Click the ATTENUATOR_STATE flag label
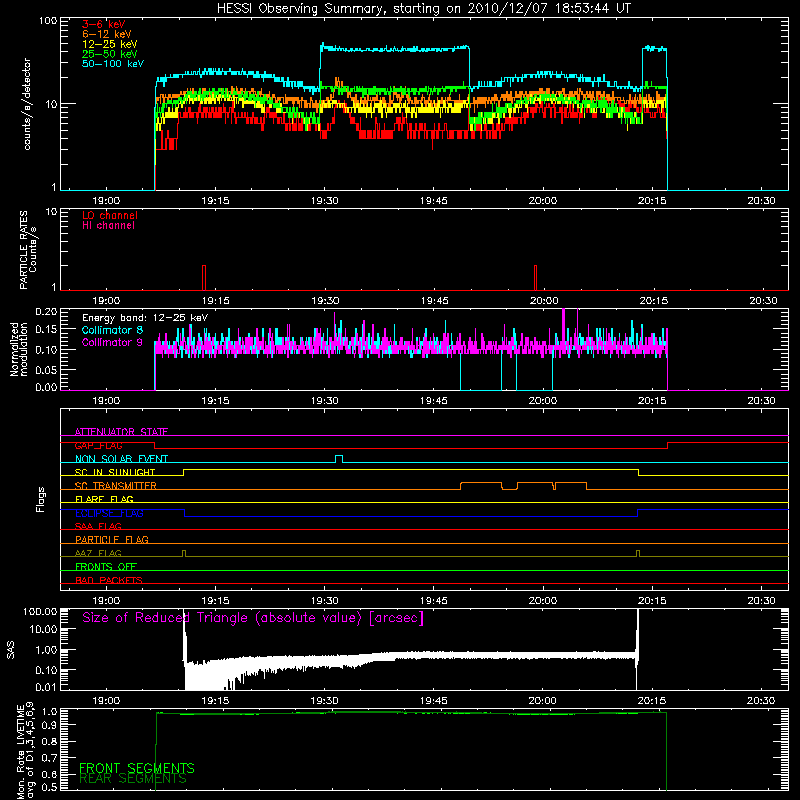This screenshot has width=800, height=800. point(121,432)
